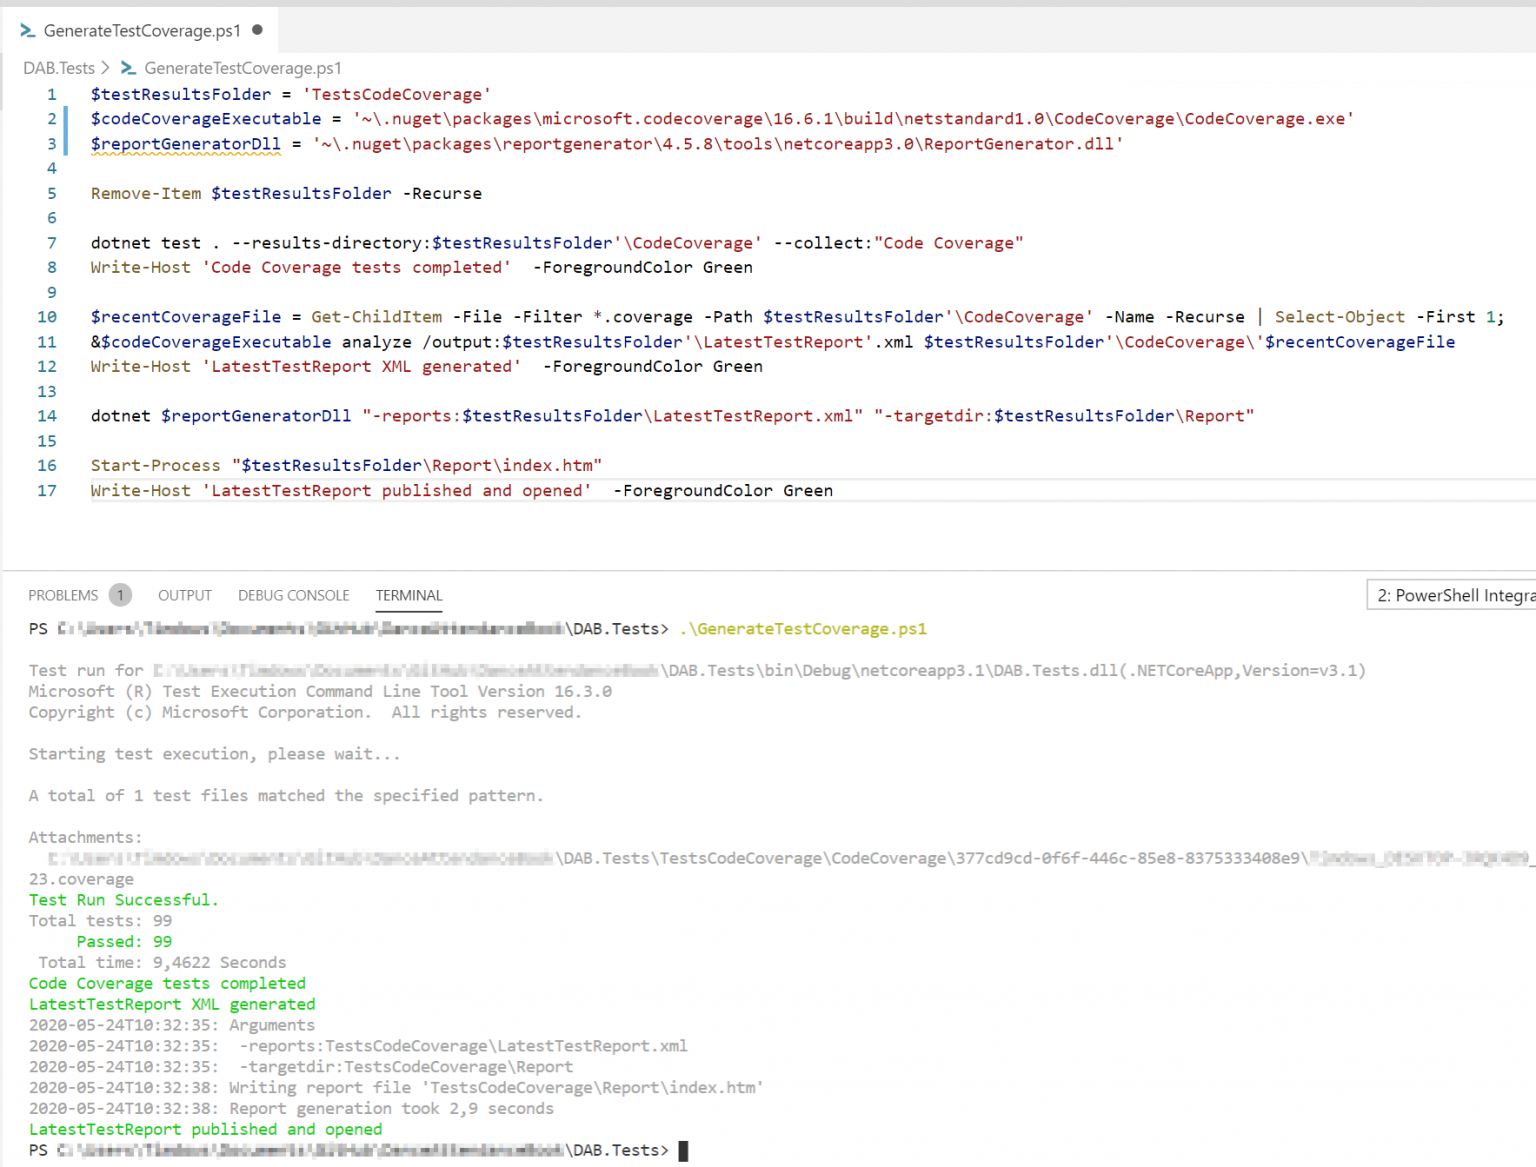Image resolution: width=1536 pixels, height=1167 pixels.
Task: Click the PowerShell file icon in the editor tab
Action: 28,31
